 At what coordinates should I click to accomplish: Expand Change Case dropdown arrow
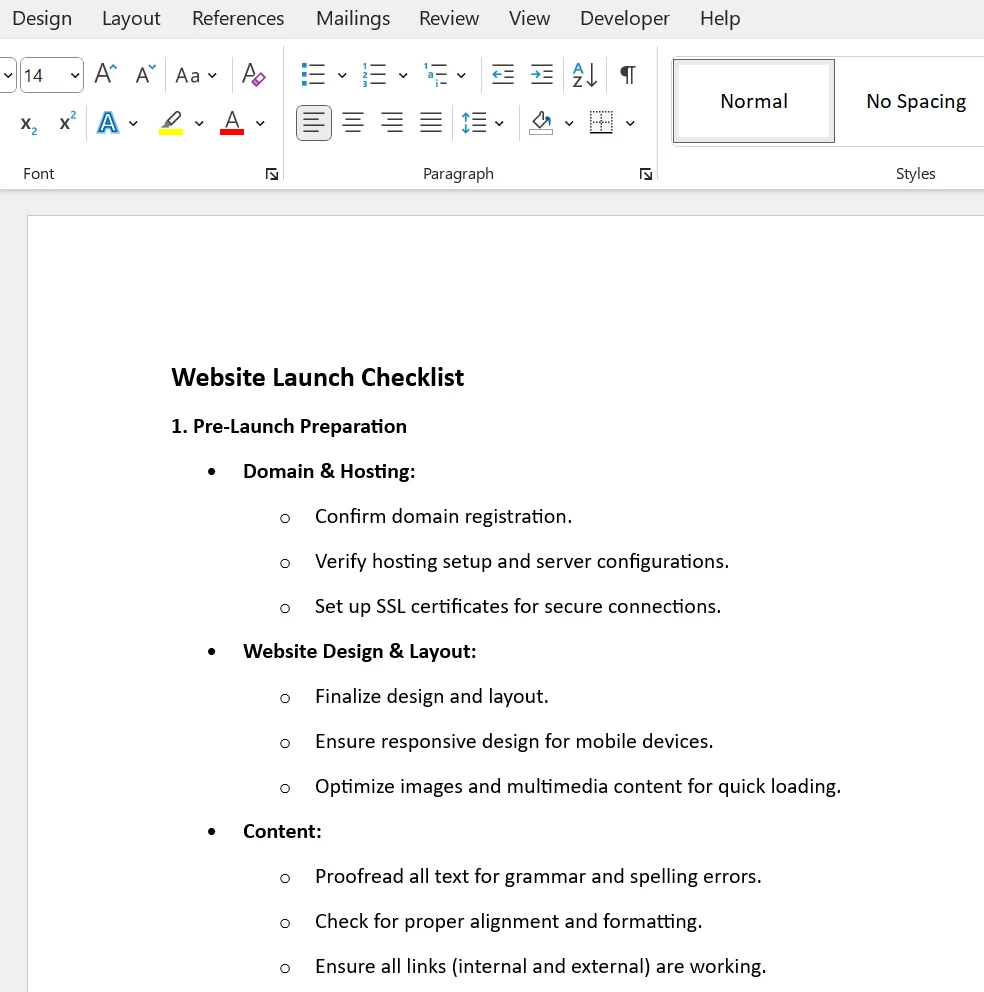[x=213, y=75]
